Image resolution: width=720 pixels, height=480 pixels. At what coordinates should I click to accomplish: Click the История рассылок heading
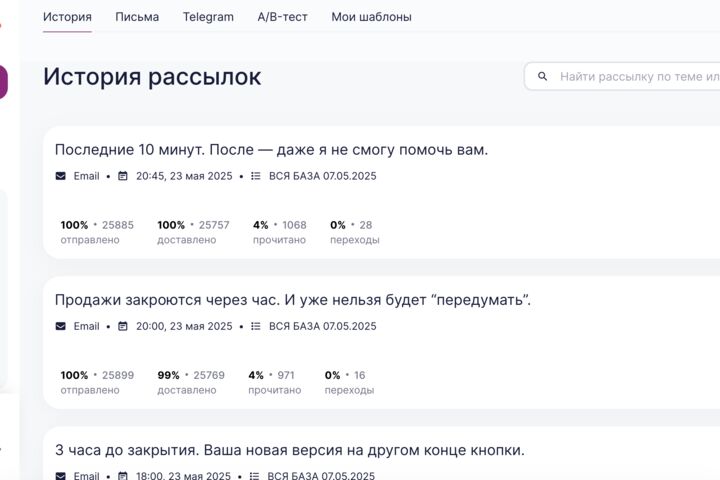point(152,76)
